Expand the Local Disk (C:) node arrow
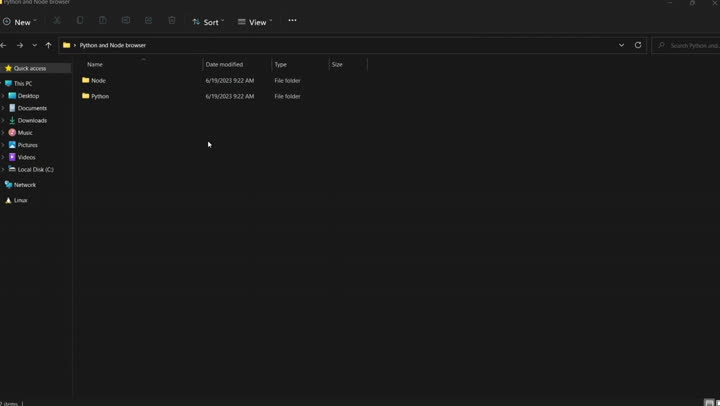Image resolution: width=720 pixels, height=406 pixels. pyautogui.click(x=3, y=169)
